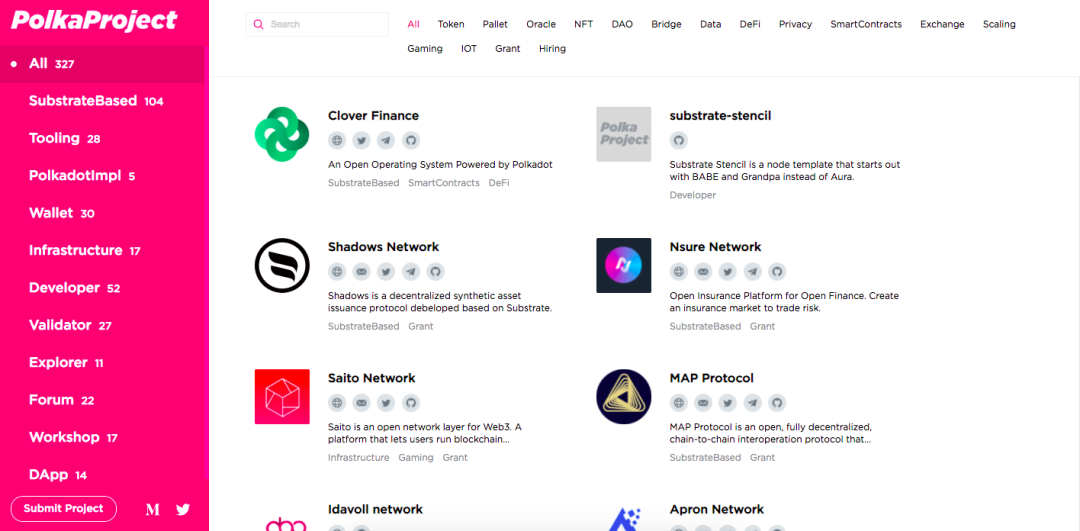Open PolkaProject's Twitter icon in sidebar footer
The image size is (1080, 531).
pyautogui.click(x=183, y=510)
